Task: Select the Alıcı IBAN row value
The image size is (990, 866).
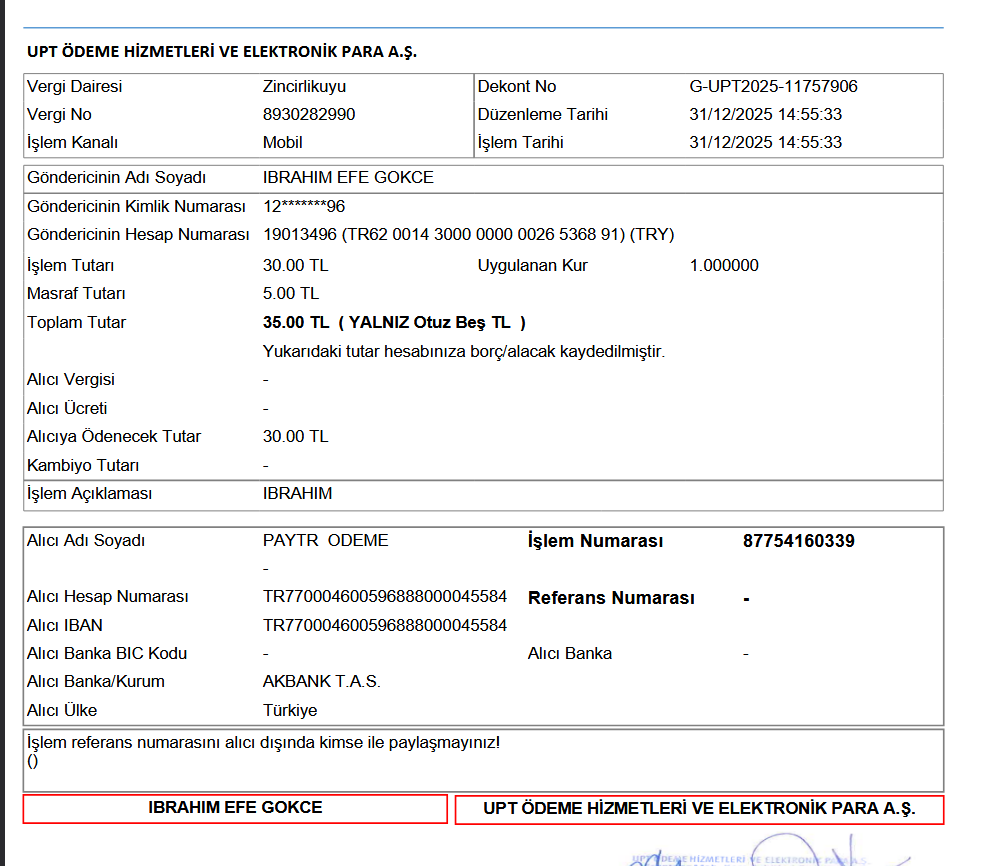Action: pyautogui.click(x=385, y=626)
